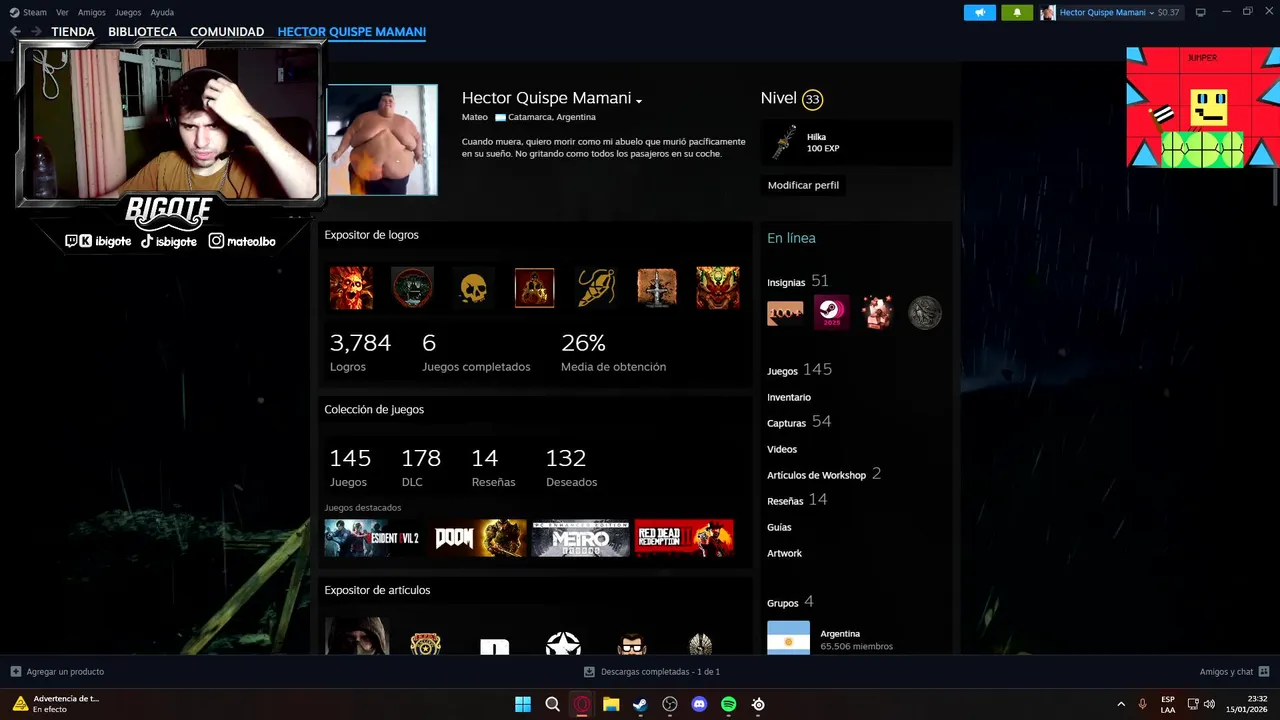Open the Red Dead Redemption featured game

(684, 538)
